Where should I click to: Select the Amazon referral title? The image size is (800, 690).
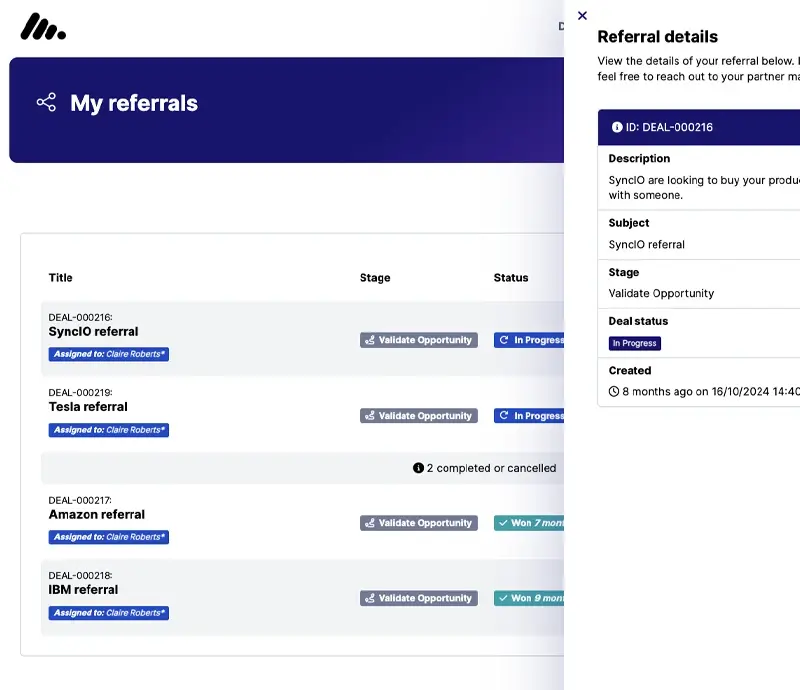96,515
